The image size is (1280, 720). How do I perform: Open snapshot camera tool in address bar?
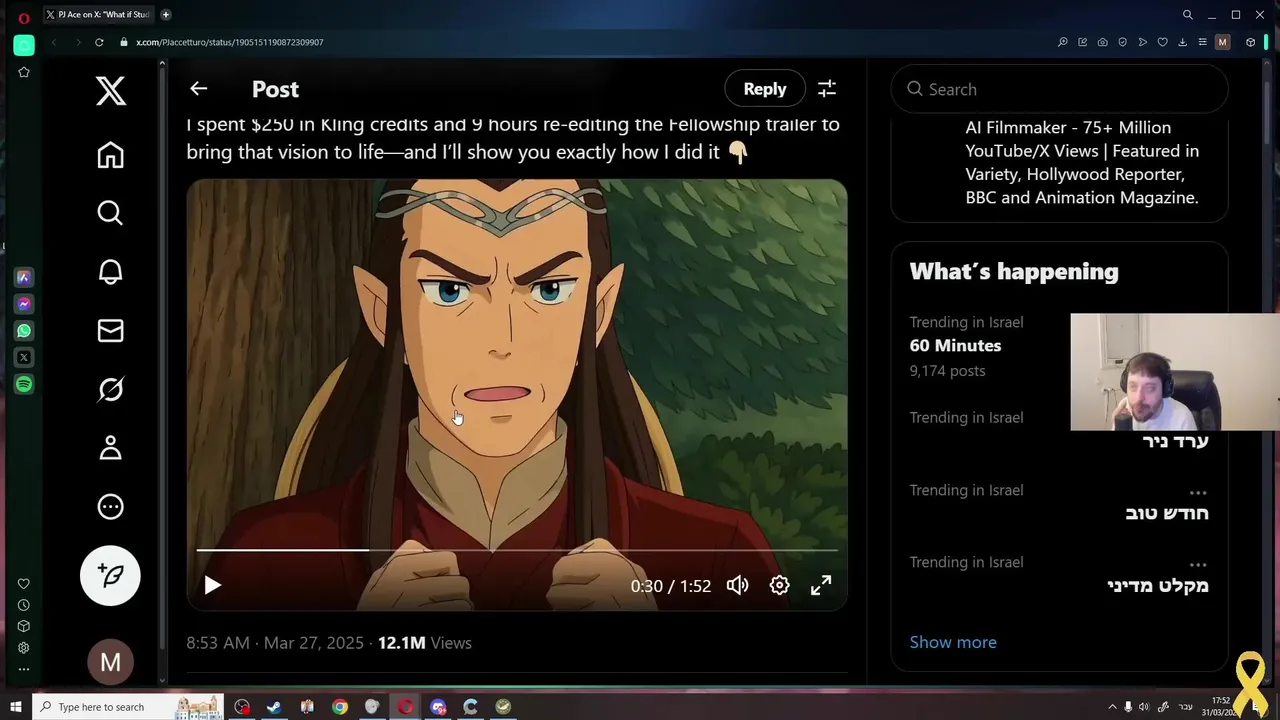[1102, 42]
